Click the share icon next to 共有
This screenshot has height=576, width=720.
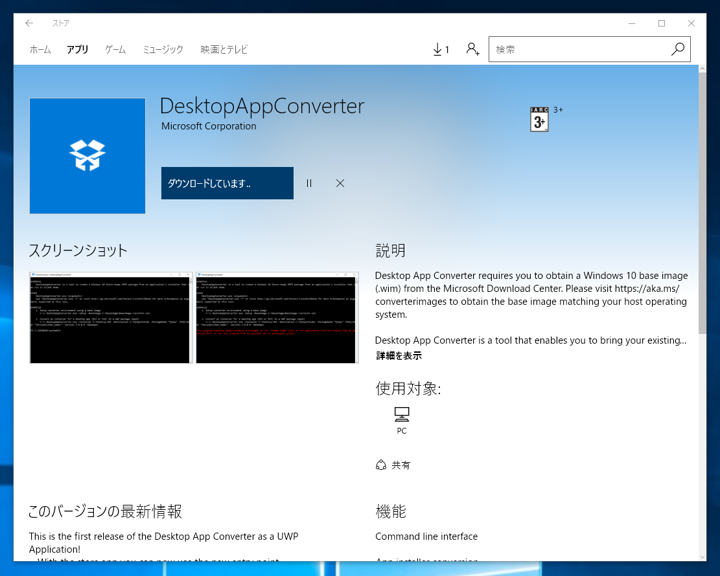point(381,465)
